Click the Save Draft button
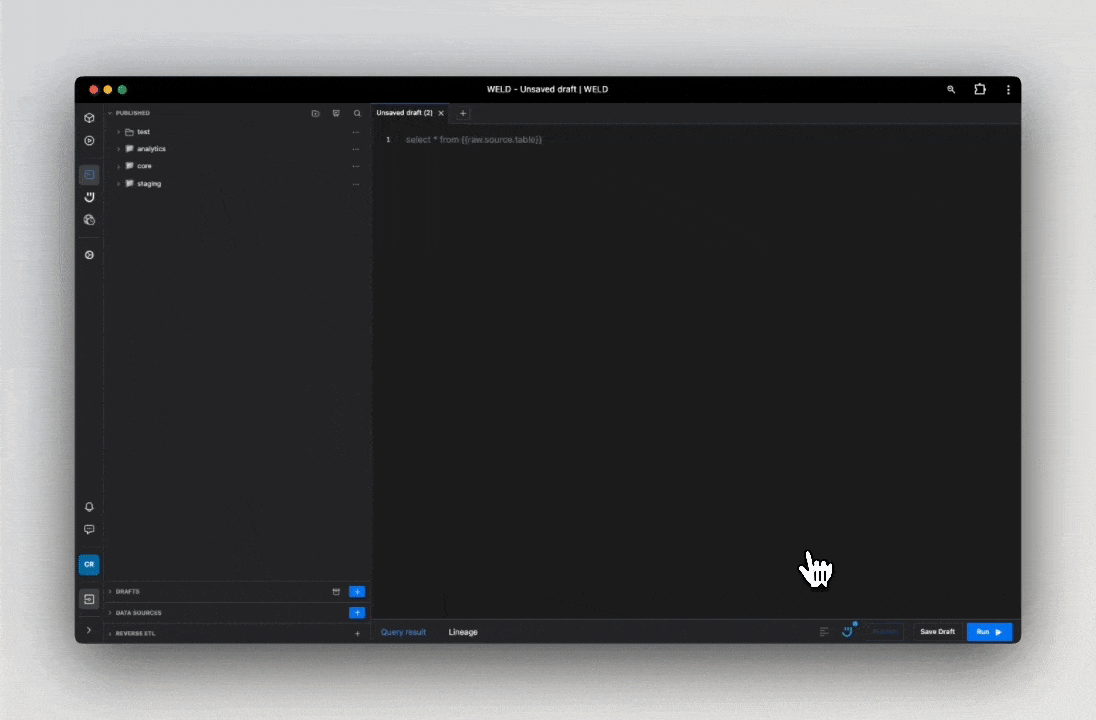The width and height of the screenshot is (1096, 720). click(937, 632)
